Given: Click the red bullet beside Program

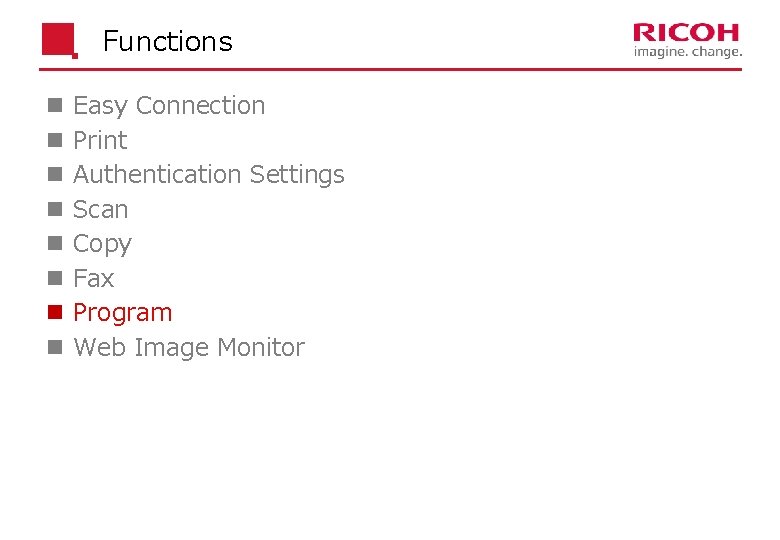Looking at the screenshot, I should 55,312.
